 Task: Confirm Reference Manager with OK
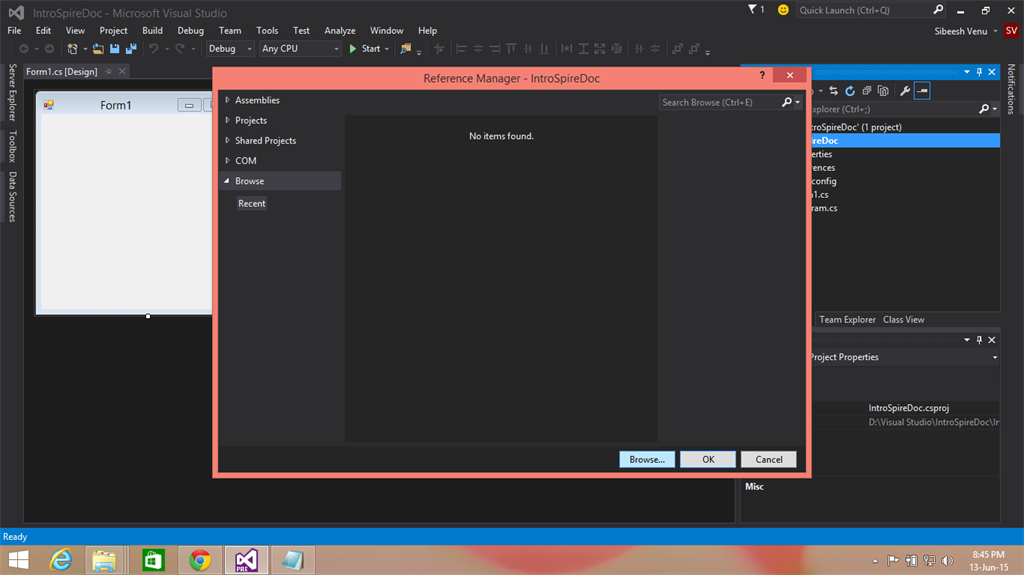[x=708, y=459]
